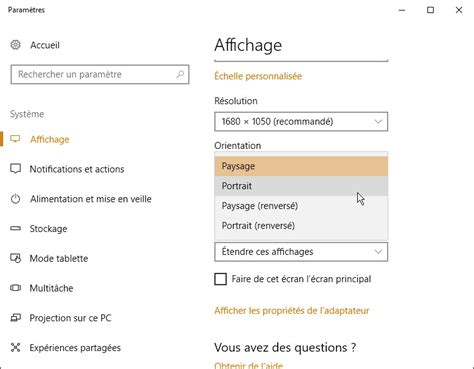The width and height of the screenshot is (474, 369).
Task: Click 'Afficher les propriétés de l'adaptateur' link
Action: 292,311
